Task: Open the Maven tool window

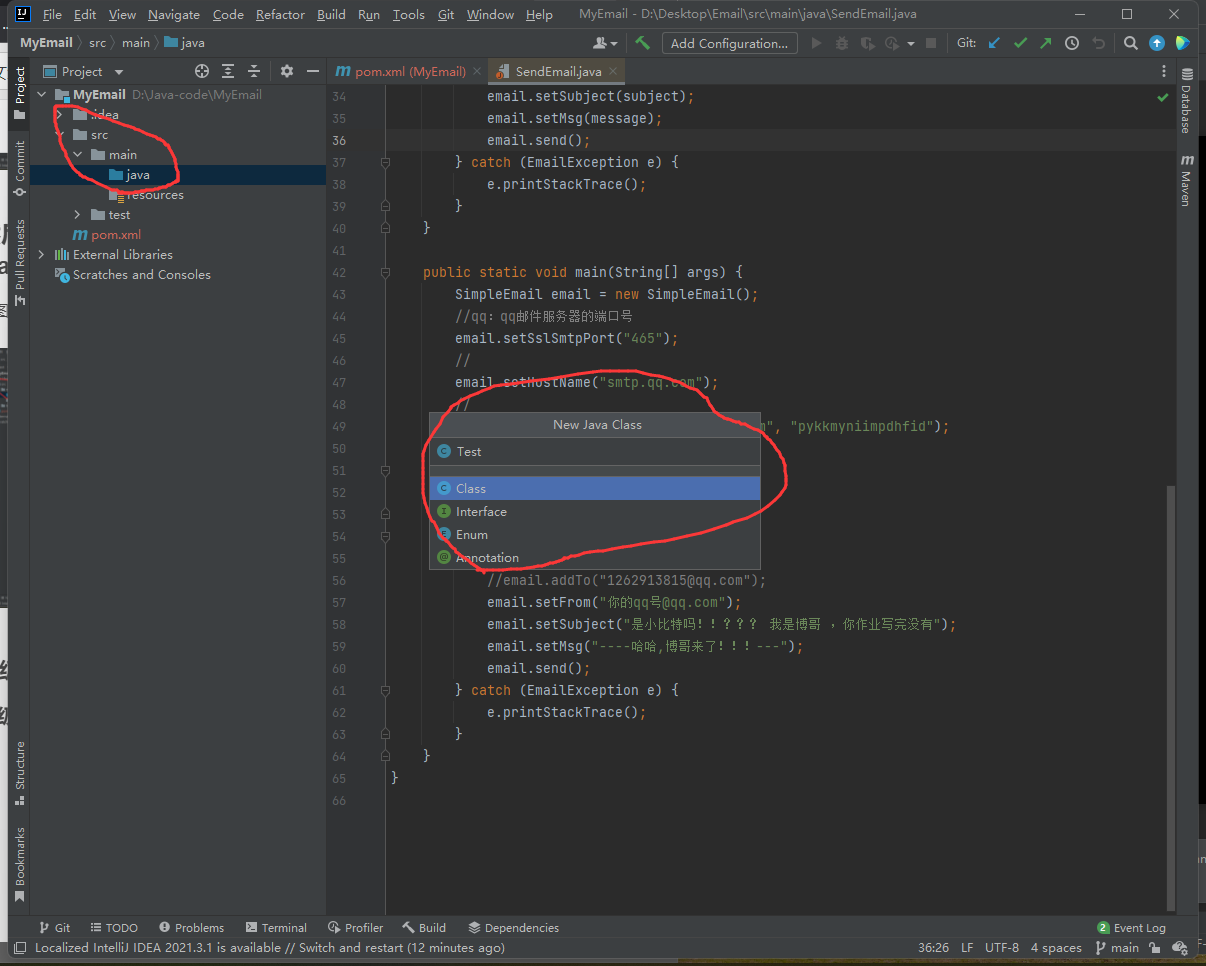Action: [1186, 180]
